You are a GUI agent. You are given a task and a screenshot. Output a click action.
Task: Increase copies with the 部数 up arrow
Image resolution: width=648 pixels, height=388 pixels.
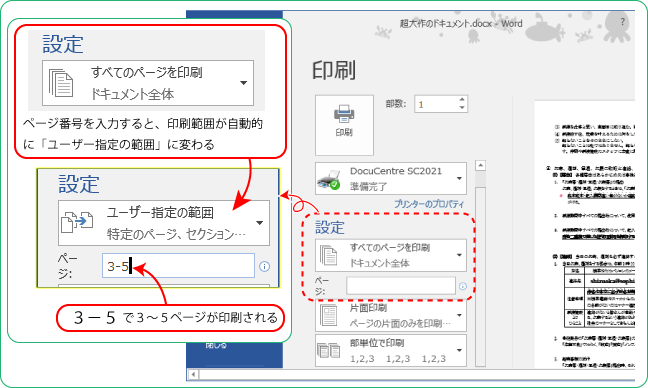pyautogui.click(x=462, y=100)
